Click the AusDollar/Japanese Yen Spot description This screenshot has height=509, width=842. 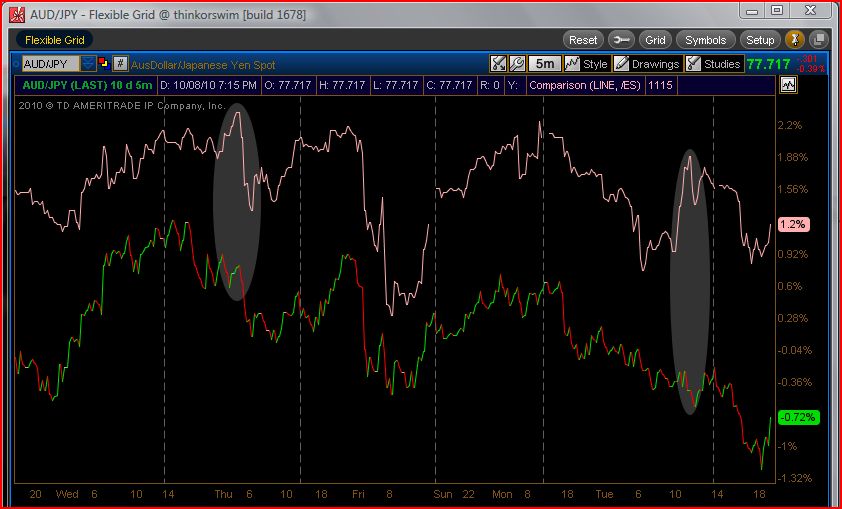(203, 65)
